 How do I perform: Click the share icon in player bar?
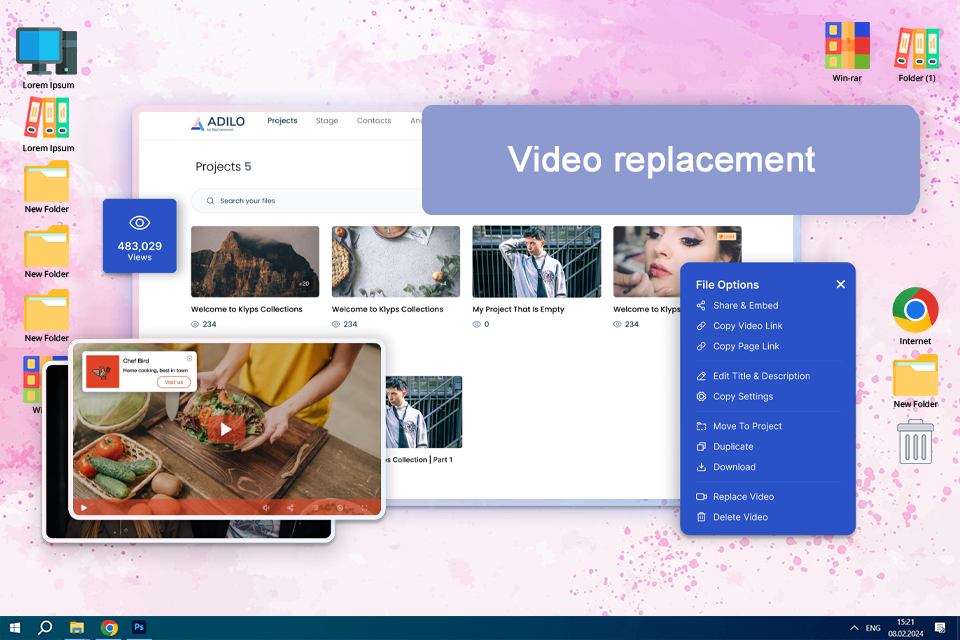(x=290, y=508)
